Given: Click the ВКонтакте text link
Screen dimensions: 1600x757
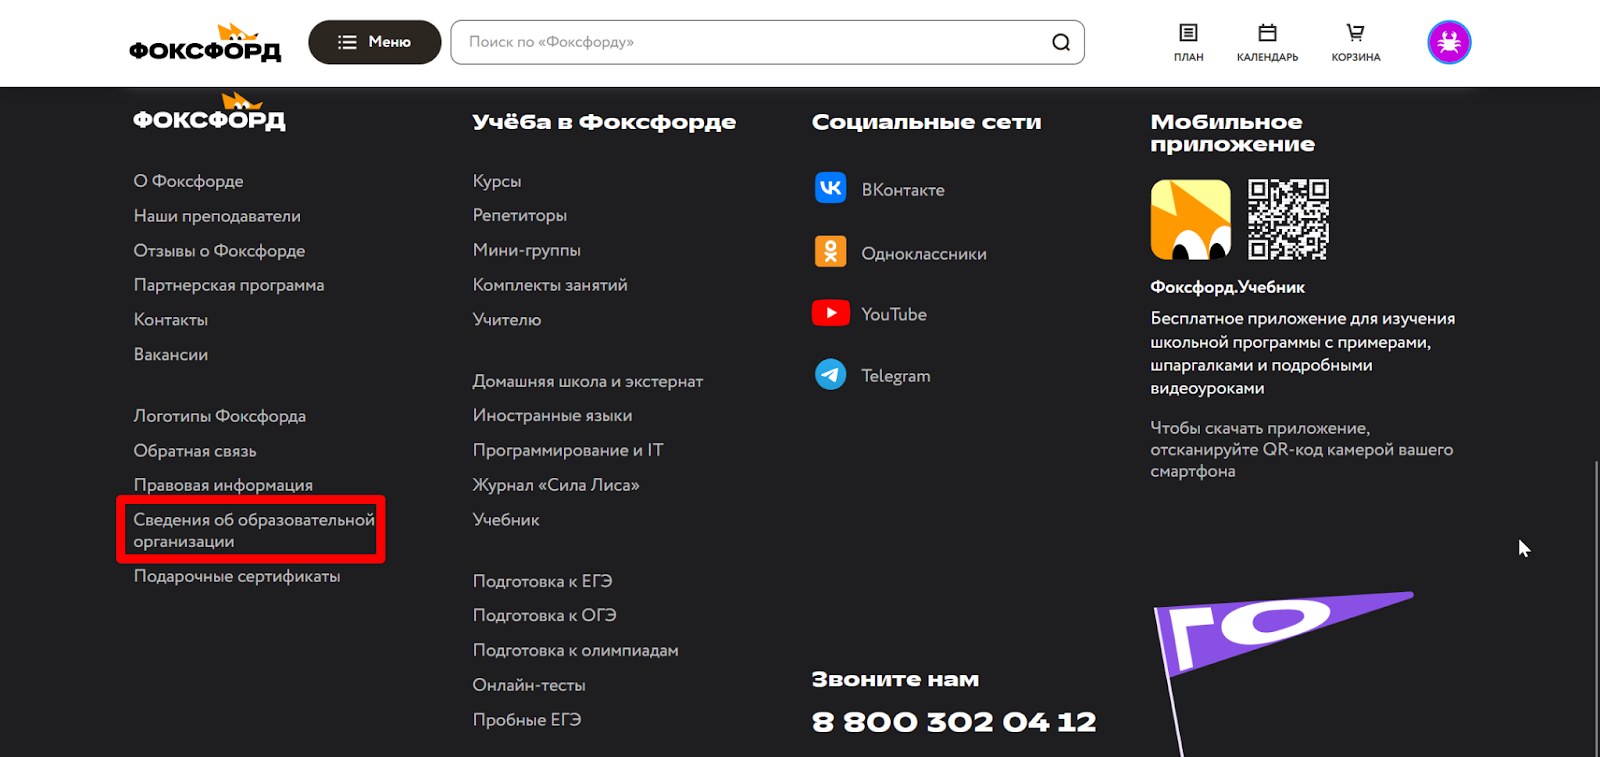Looking at the screenshot, I should [903, 190].
